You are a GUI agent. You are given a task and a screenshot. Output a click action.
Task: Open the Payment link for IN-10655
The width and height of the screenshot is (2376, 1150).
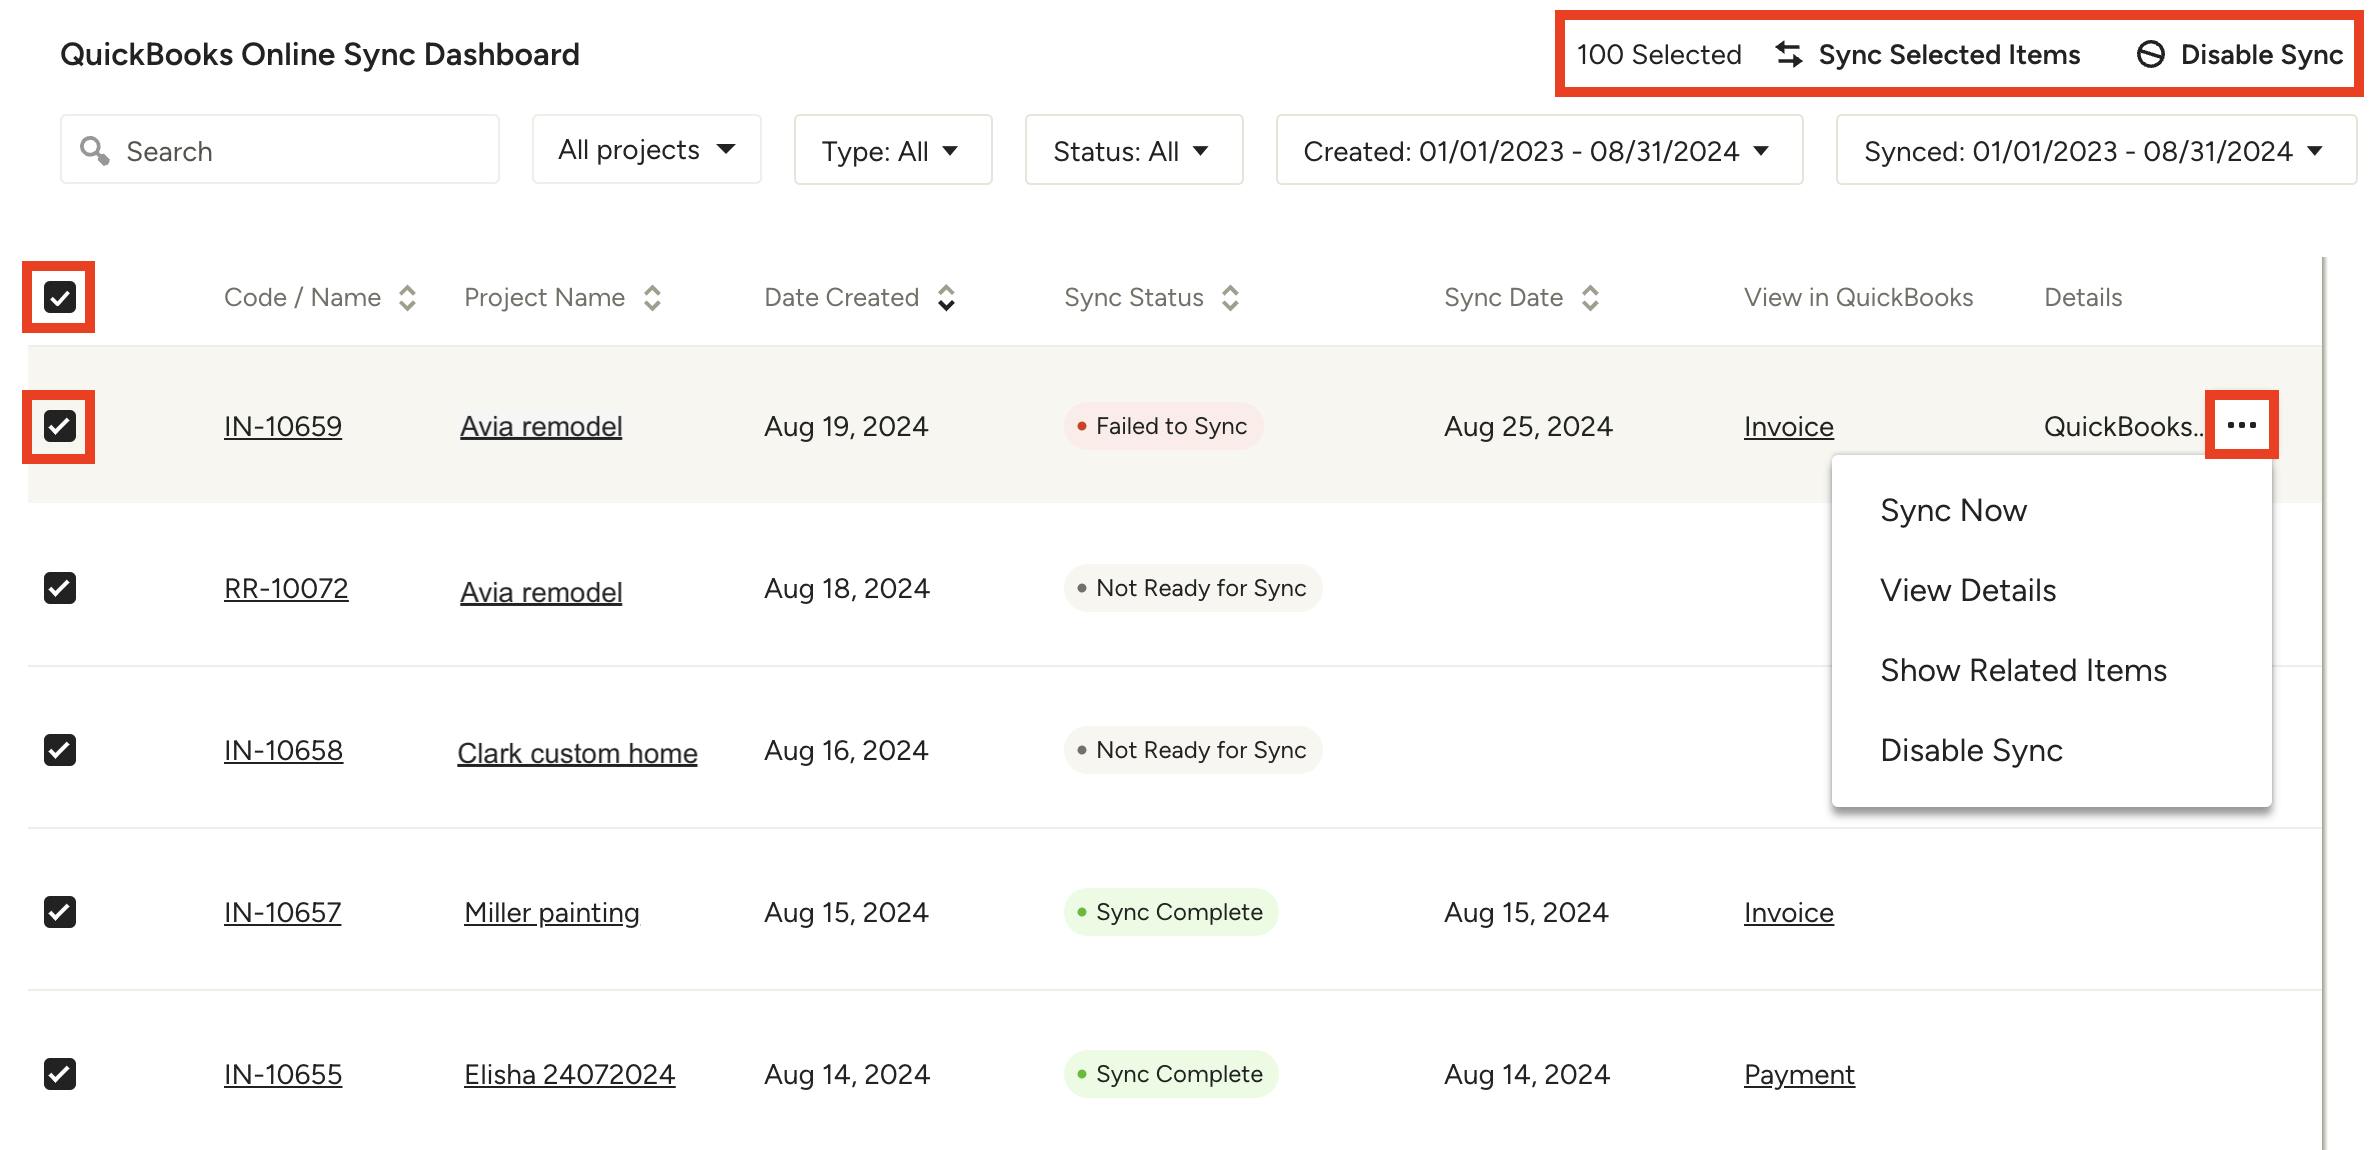click(x=1800, y=1074)
